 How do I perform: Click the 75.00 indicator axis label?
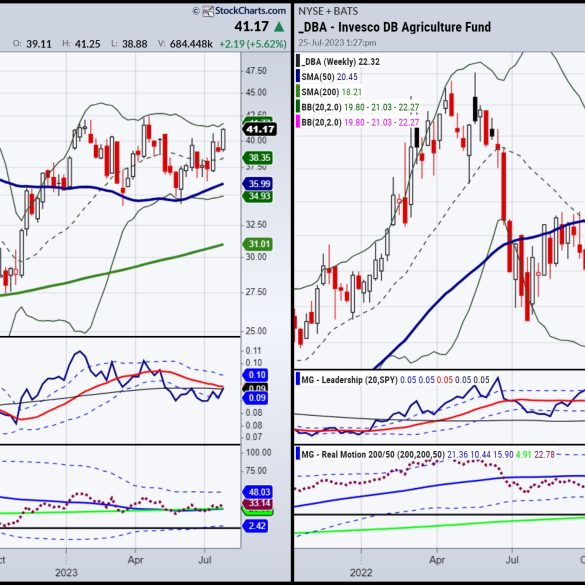[256, 470]
